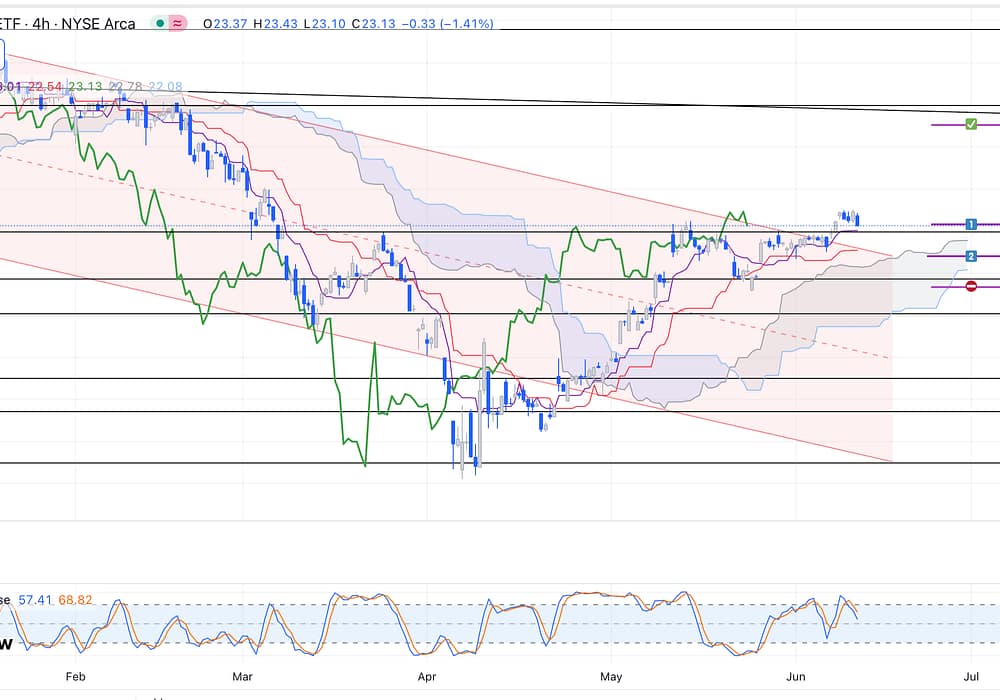
Task: Click the Jul label on time axis
Action: pyautogui.click(x=970, y=676)
